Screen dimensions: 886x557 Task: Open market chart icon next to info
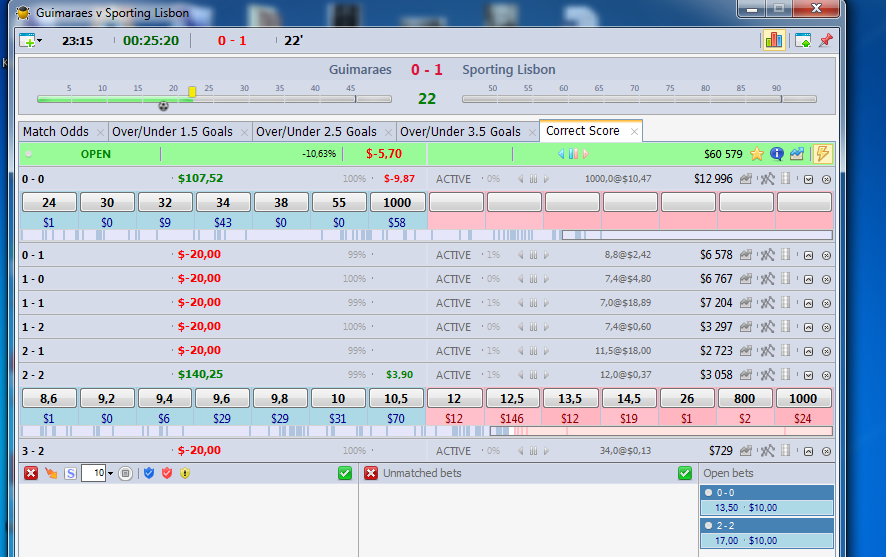coord(797,154)
